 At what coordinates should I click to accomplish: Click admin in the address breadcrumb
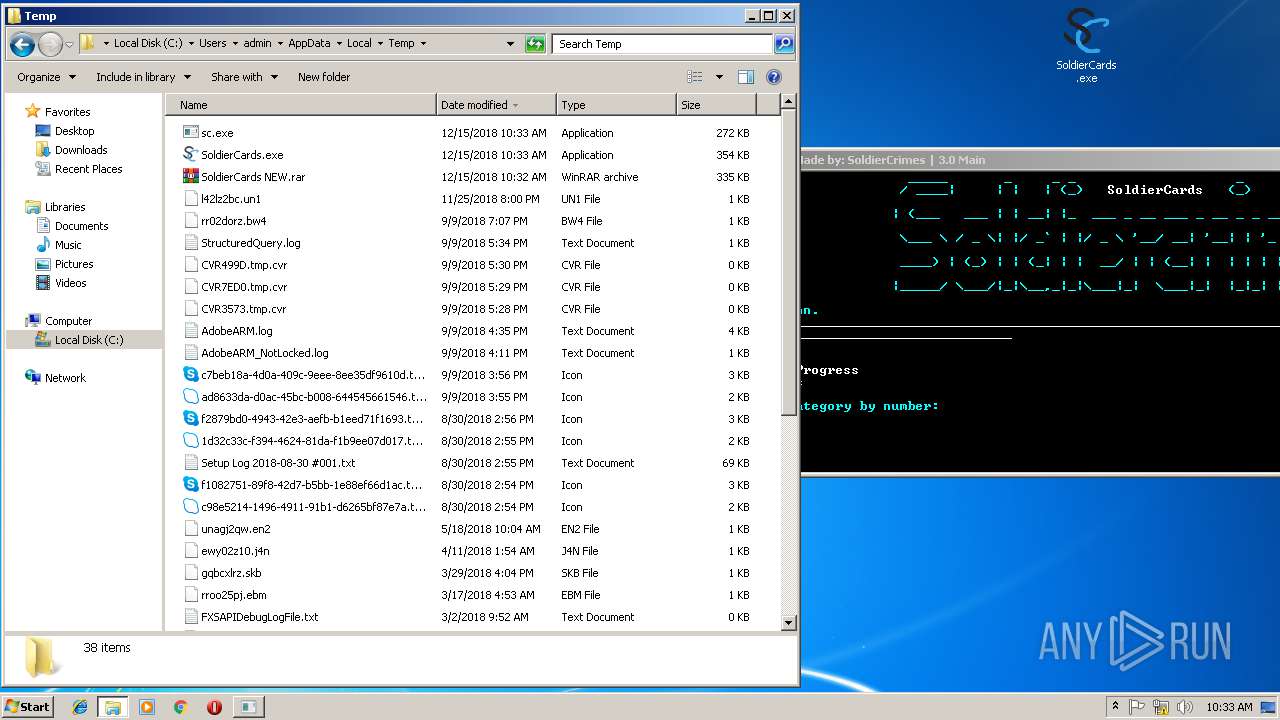point(257,43)
